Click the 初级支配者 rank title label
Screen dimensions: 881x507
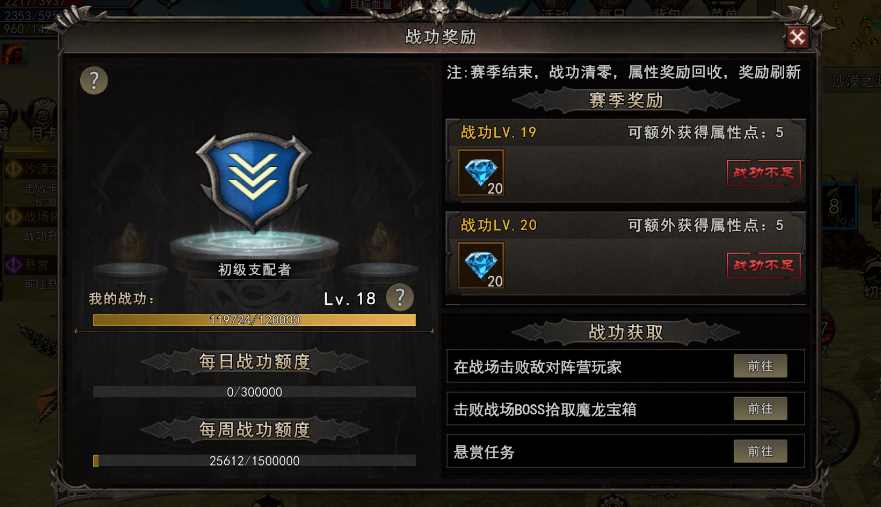click(255, 270)
